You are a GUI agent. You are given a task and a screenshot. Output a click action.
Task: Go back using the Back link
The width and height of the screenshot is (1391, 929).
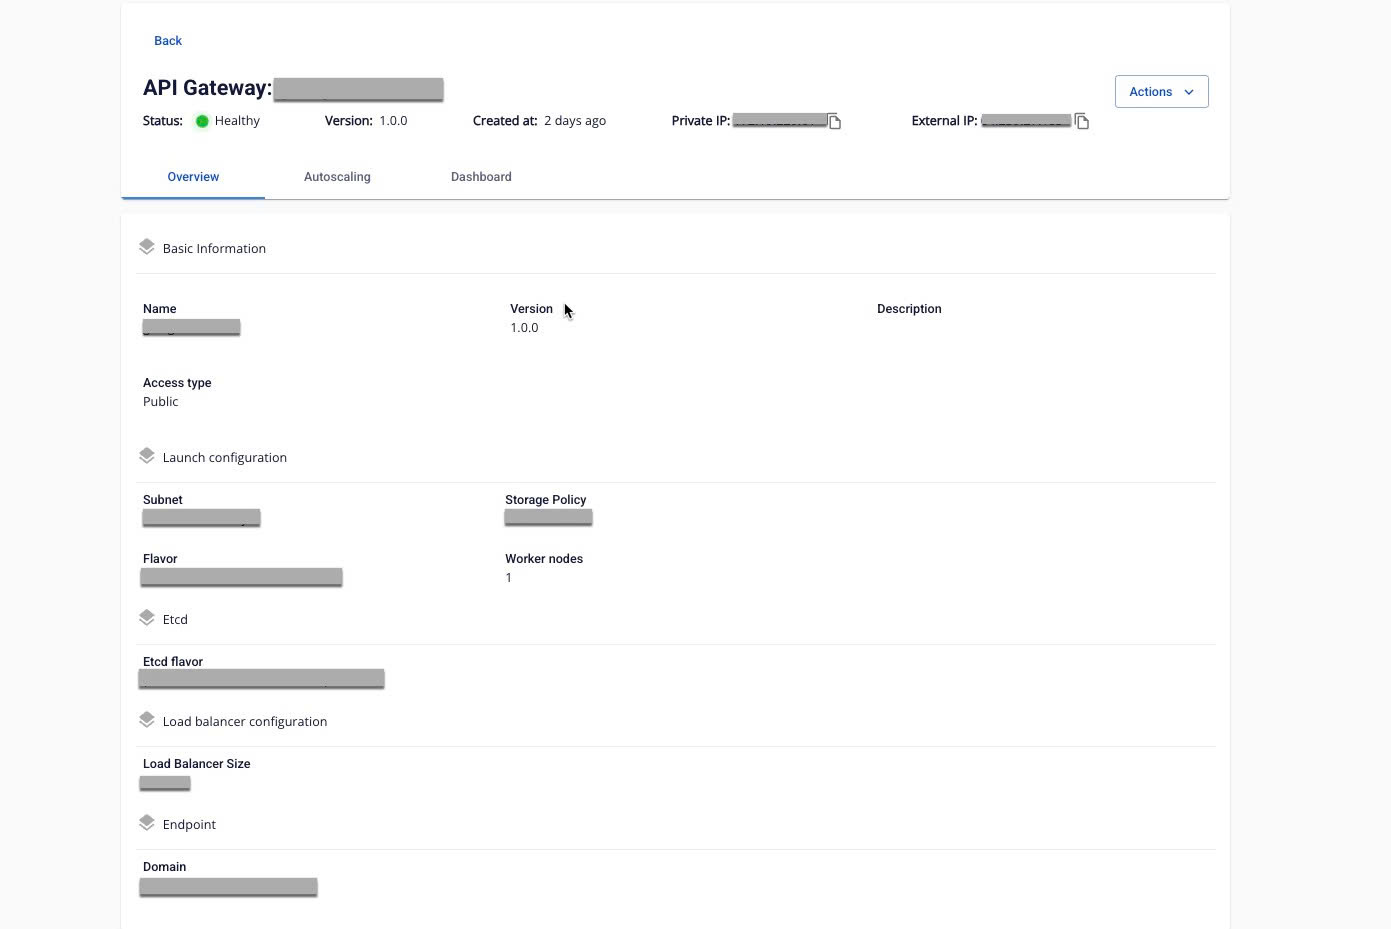pos(168,41)
